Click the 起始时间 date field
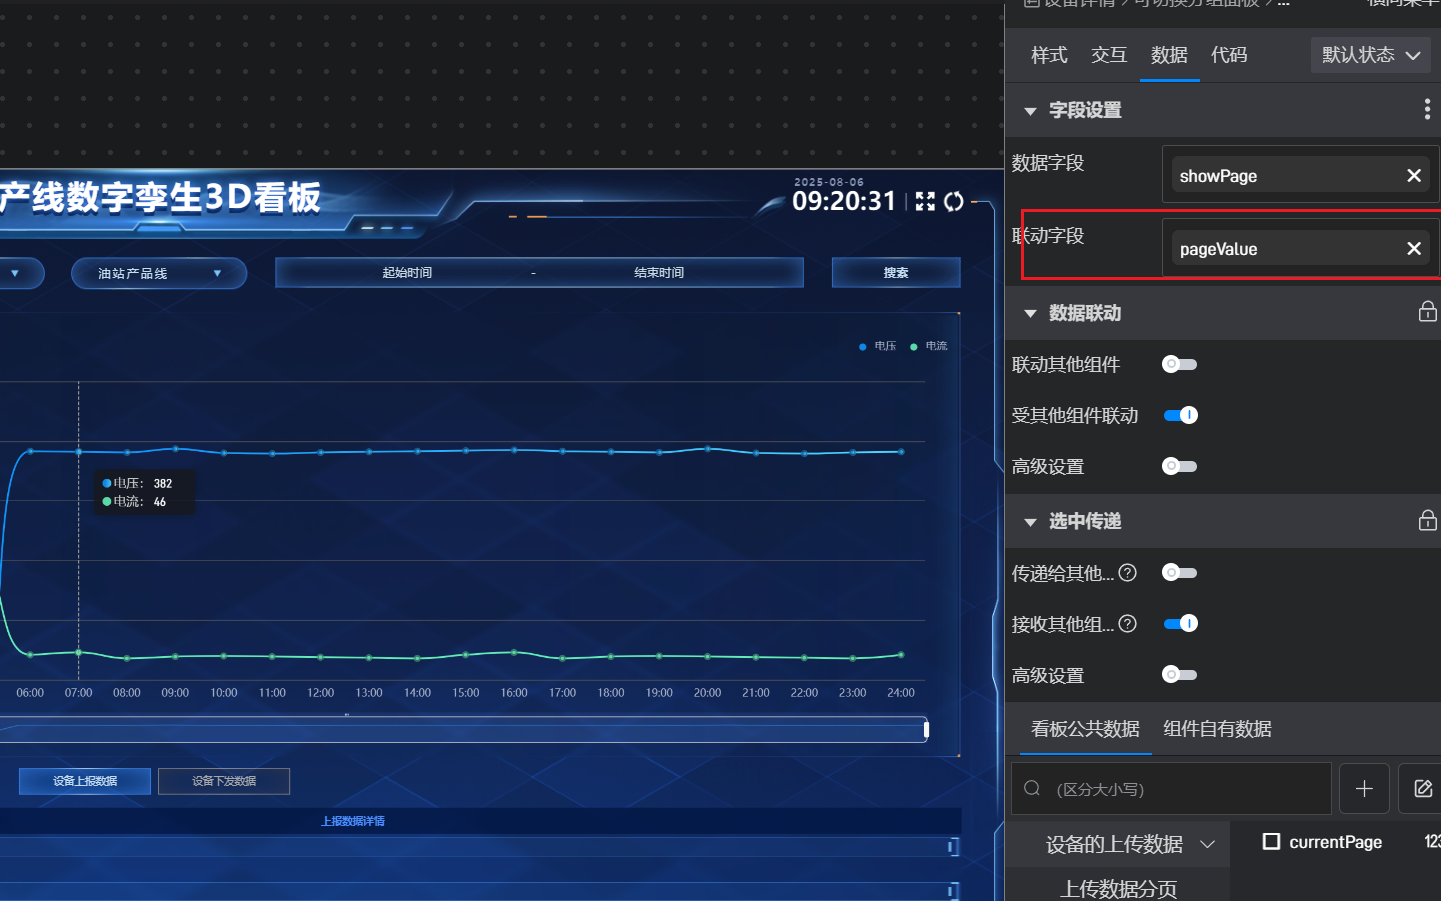Image resolution: width=1441 pixels, height=901 pixels. [x=407, y=273]
